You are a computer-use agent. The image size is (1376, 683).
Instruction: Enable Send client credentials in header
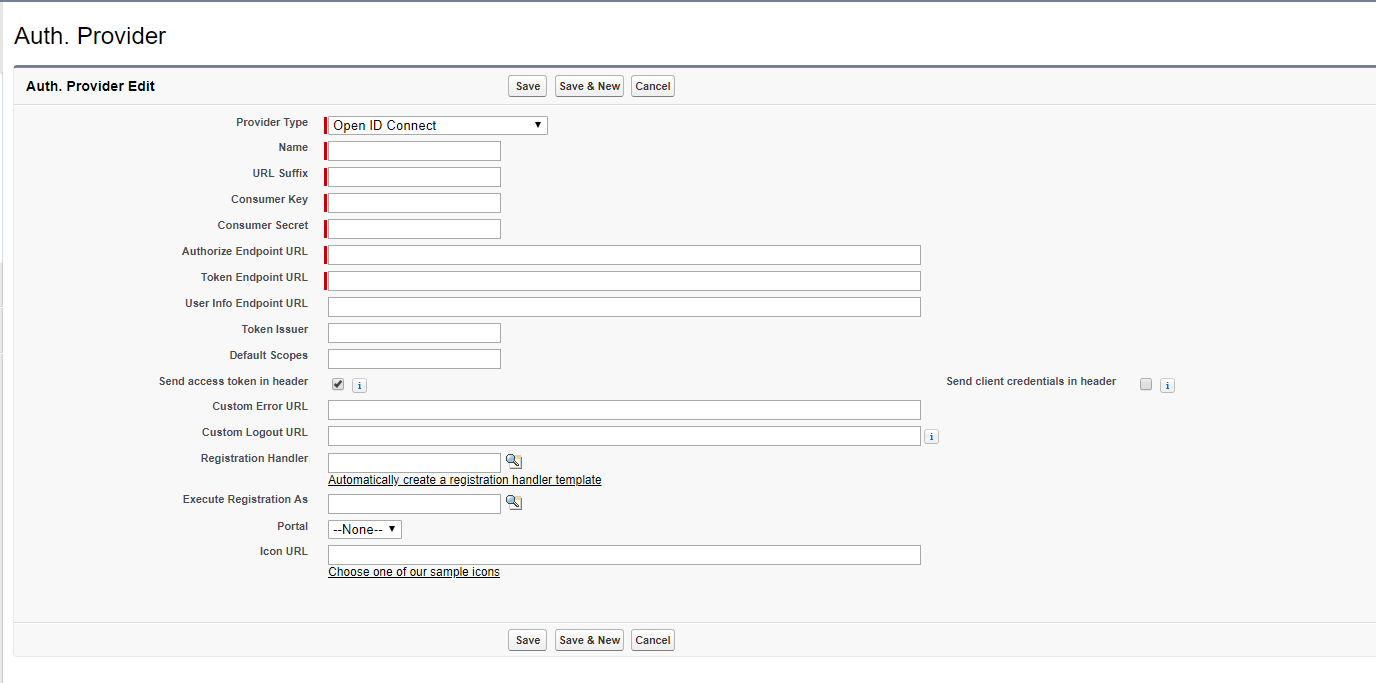(x=1145, y=384)
